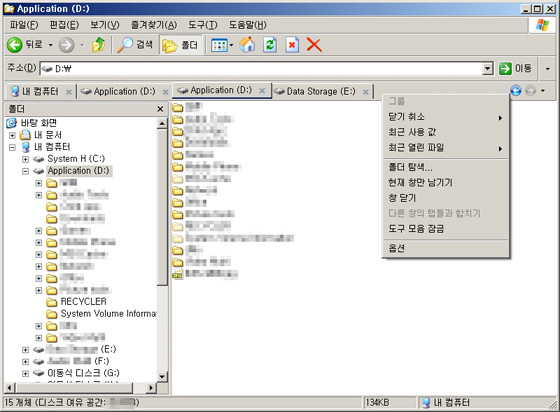Viewport: 560px width, 412px height.
Task: Close the active Application (D:) tab
Action: pos(262,91)
